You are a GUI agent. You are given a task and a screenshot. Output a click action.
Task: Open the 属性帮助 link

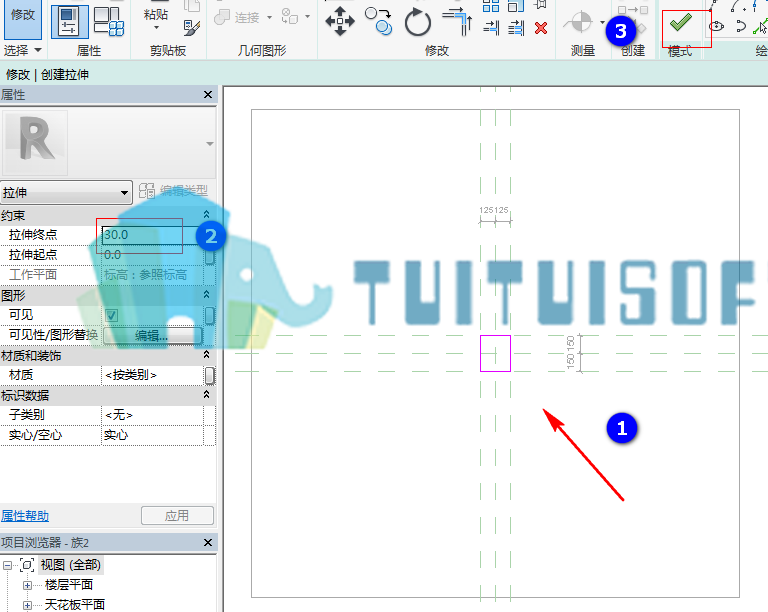point(25,516)
